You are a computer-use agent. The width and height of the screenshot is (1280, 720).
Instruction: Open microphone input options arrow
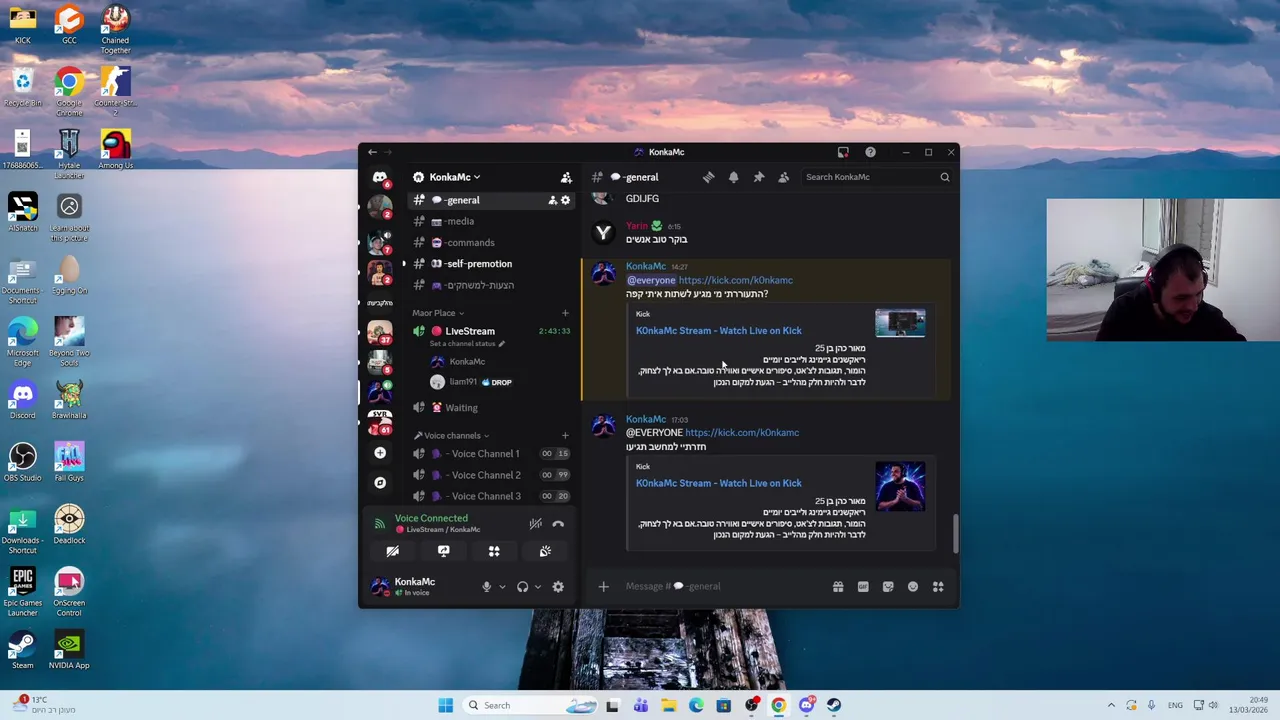tap(502, 587)
